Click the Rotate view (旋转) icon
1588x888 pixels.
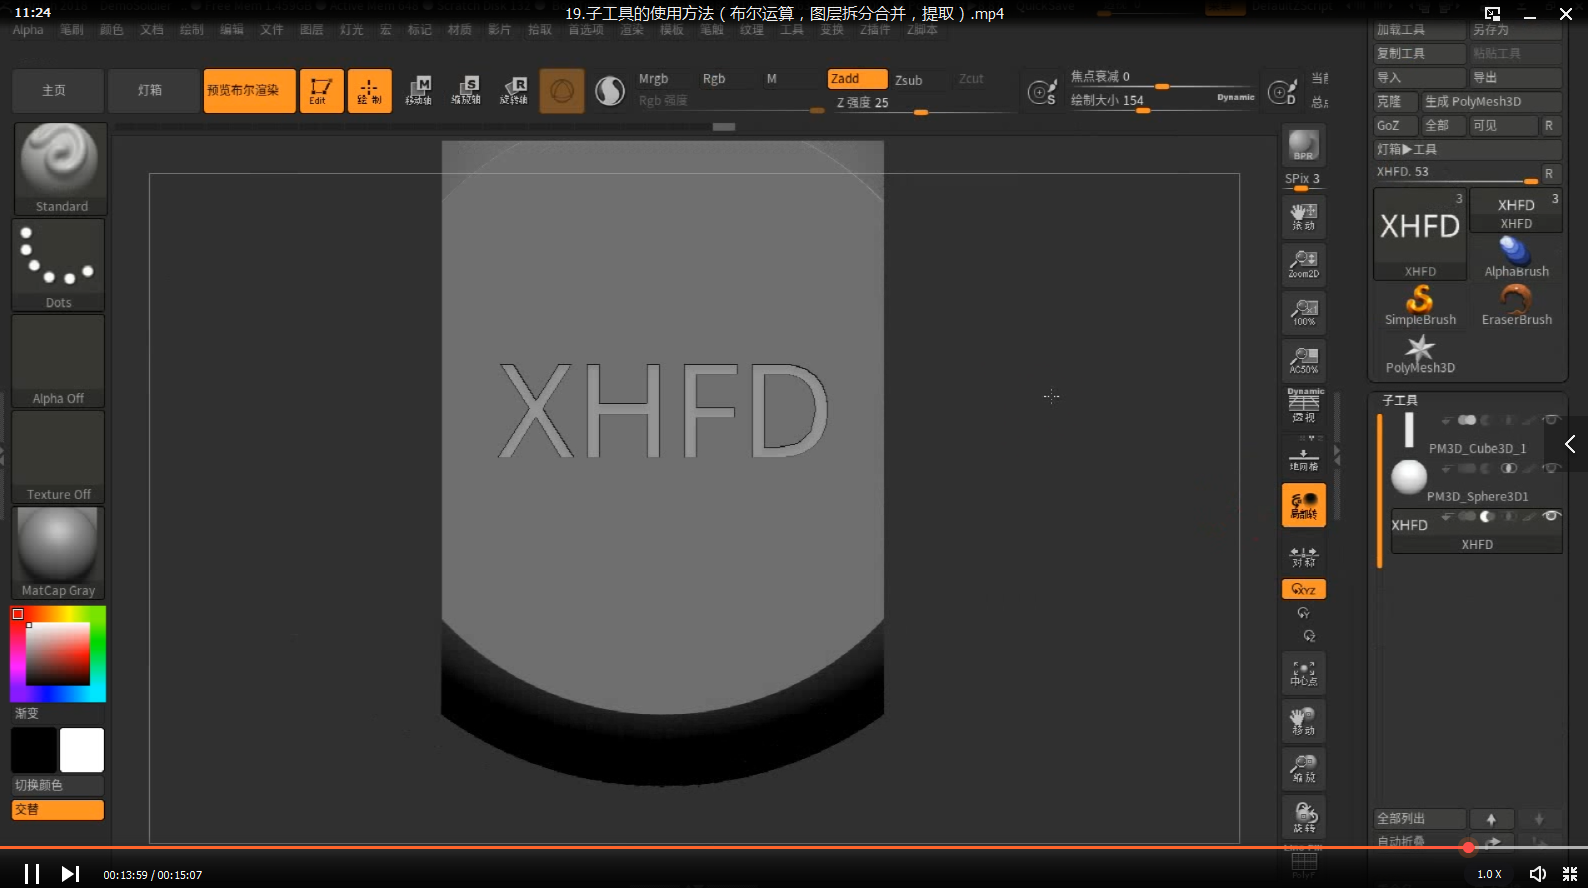1303,817
